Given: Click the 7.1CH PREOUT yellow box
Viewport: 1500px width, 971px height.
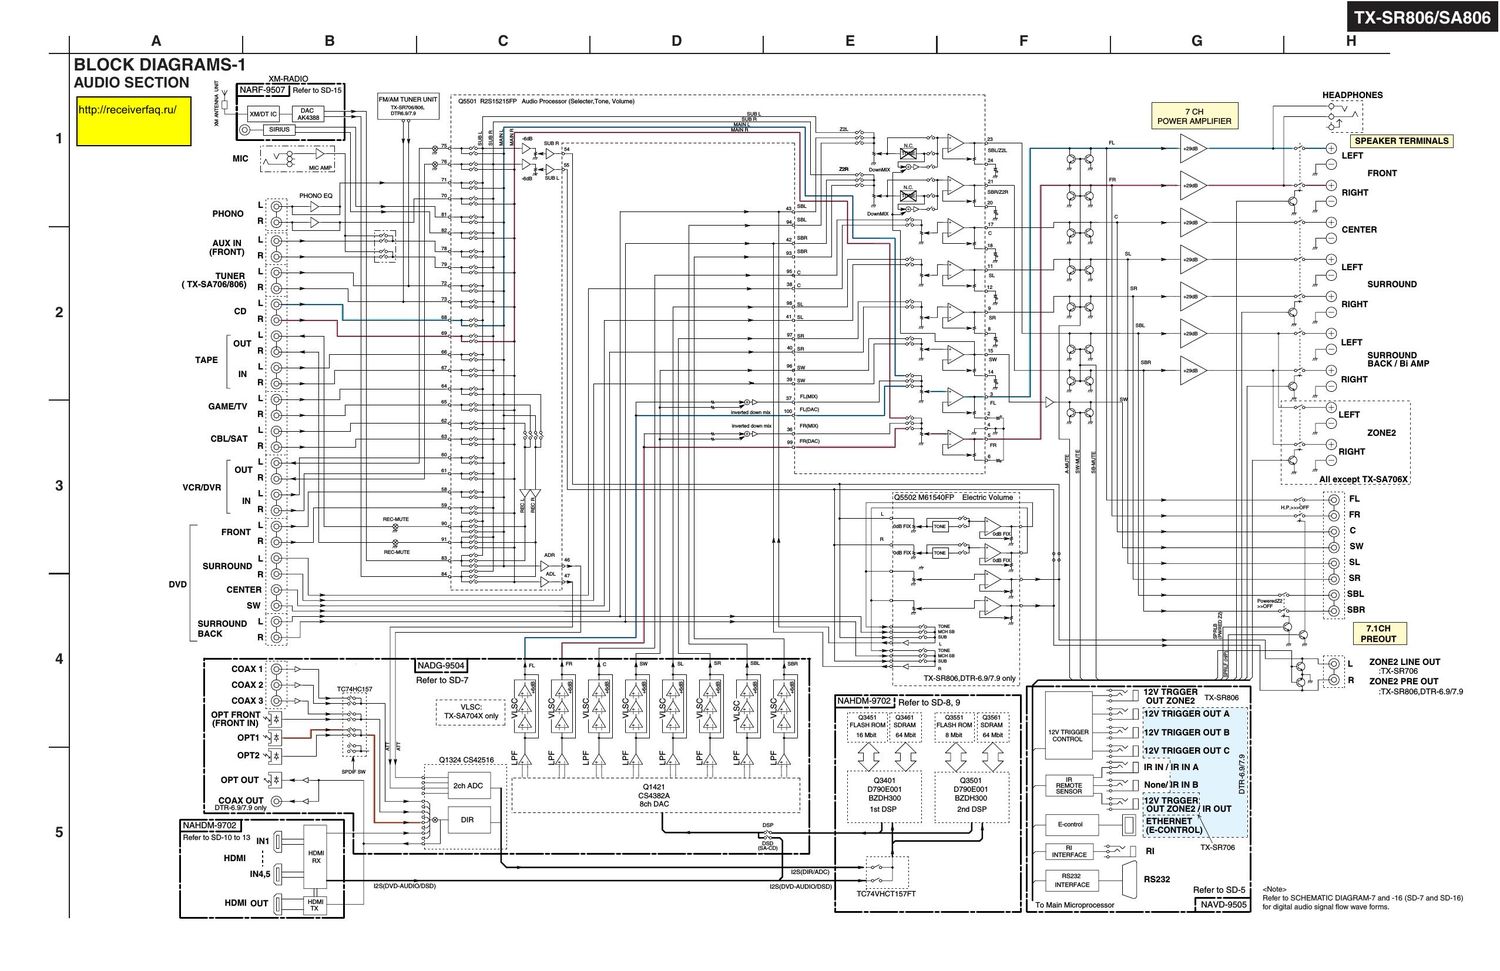Looking at the screenshot, I should (x=1378, y=633).
